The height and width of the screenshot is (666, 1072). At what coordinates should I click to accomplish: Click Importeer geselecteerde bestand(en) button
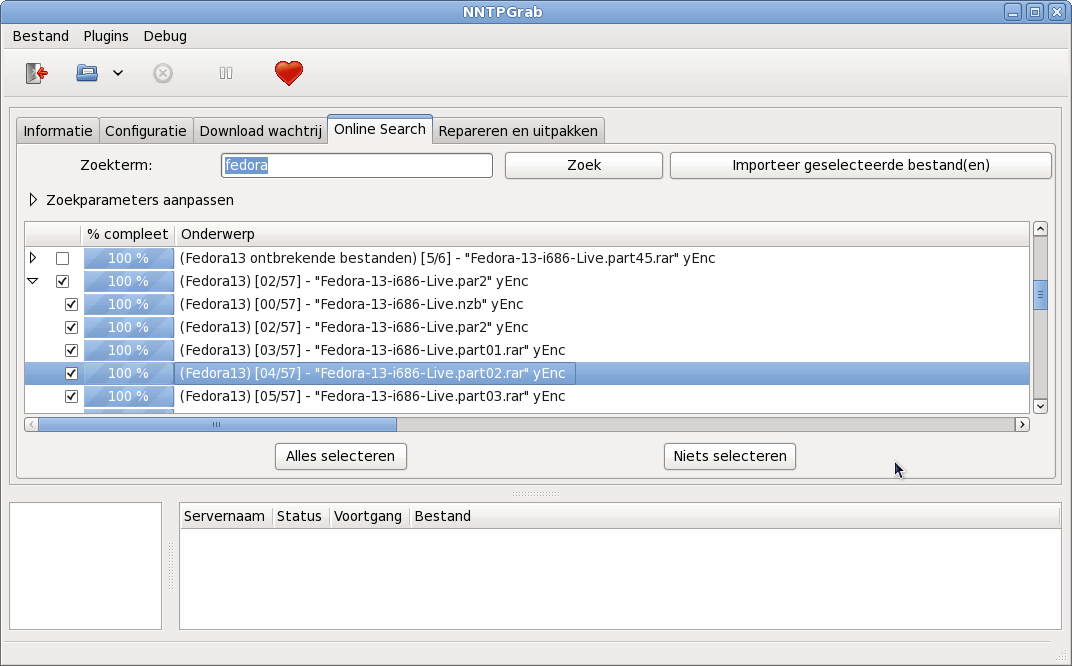point(860,165)
